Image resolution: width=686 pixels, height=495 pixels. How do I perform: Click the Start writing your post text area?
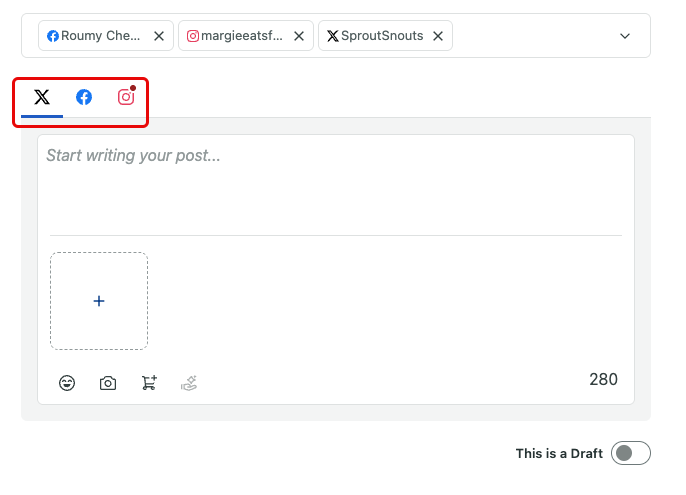(336, 186)
